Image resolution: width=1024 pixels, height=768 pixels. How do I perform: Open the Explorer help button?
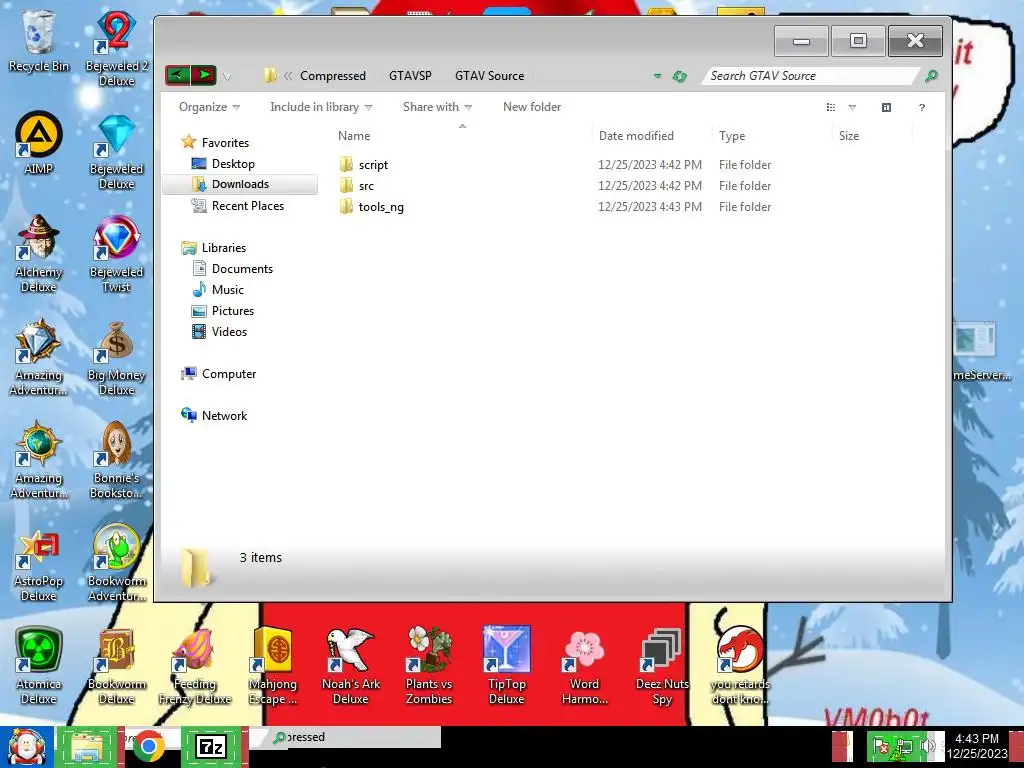coord(921,107)
